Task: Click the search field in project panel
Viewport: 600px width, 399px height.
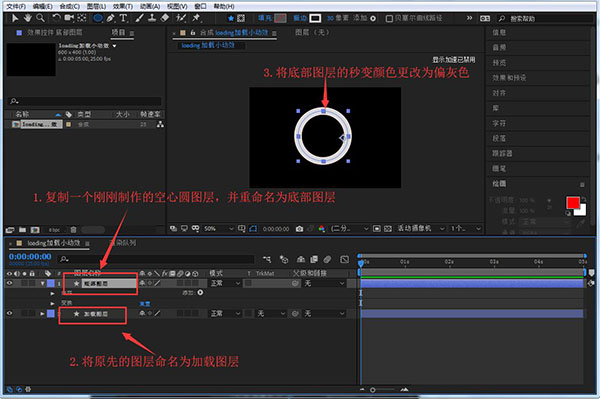Action: click(x=85, y=101)
